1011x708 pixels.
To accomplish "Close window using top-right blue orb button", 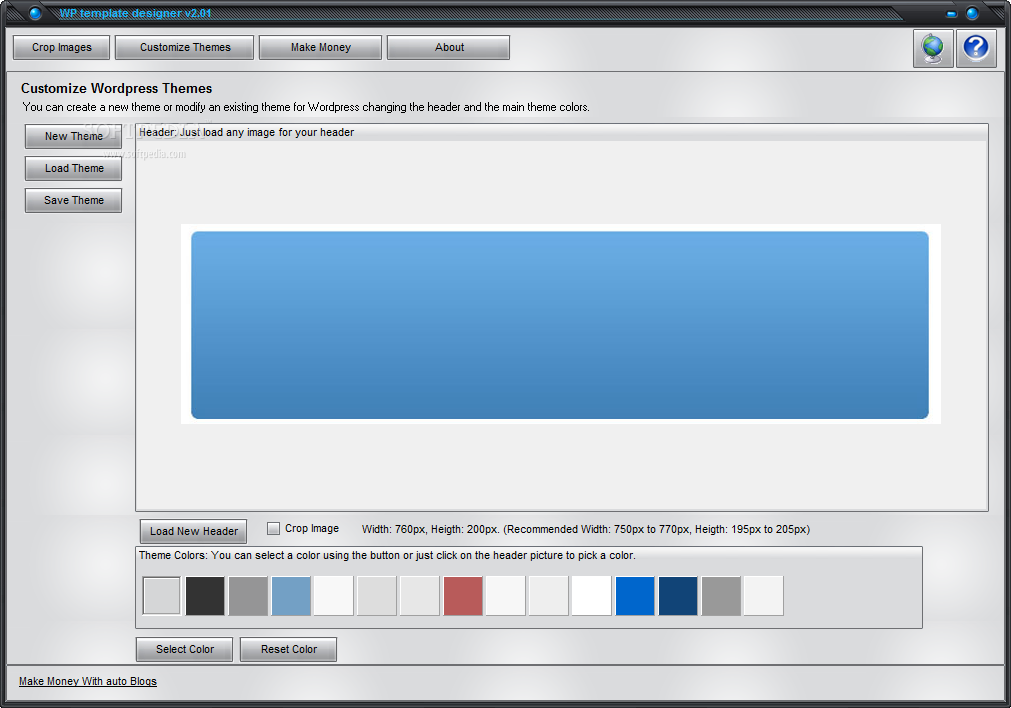I will pos(972,13).
